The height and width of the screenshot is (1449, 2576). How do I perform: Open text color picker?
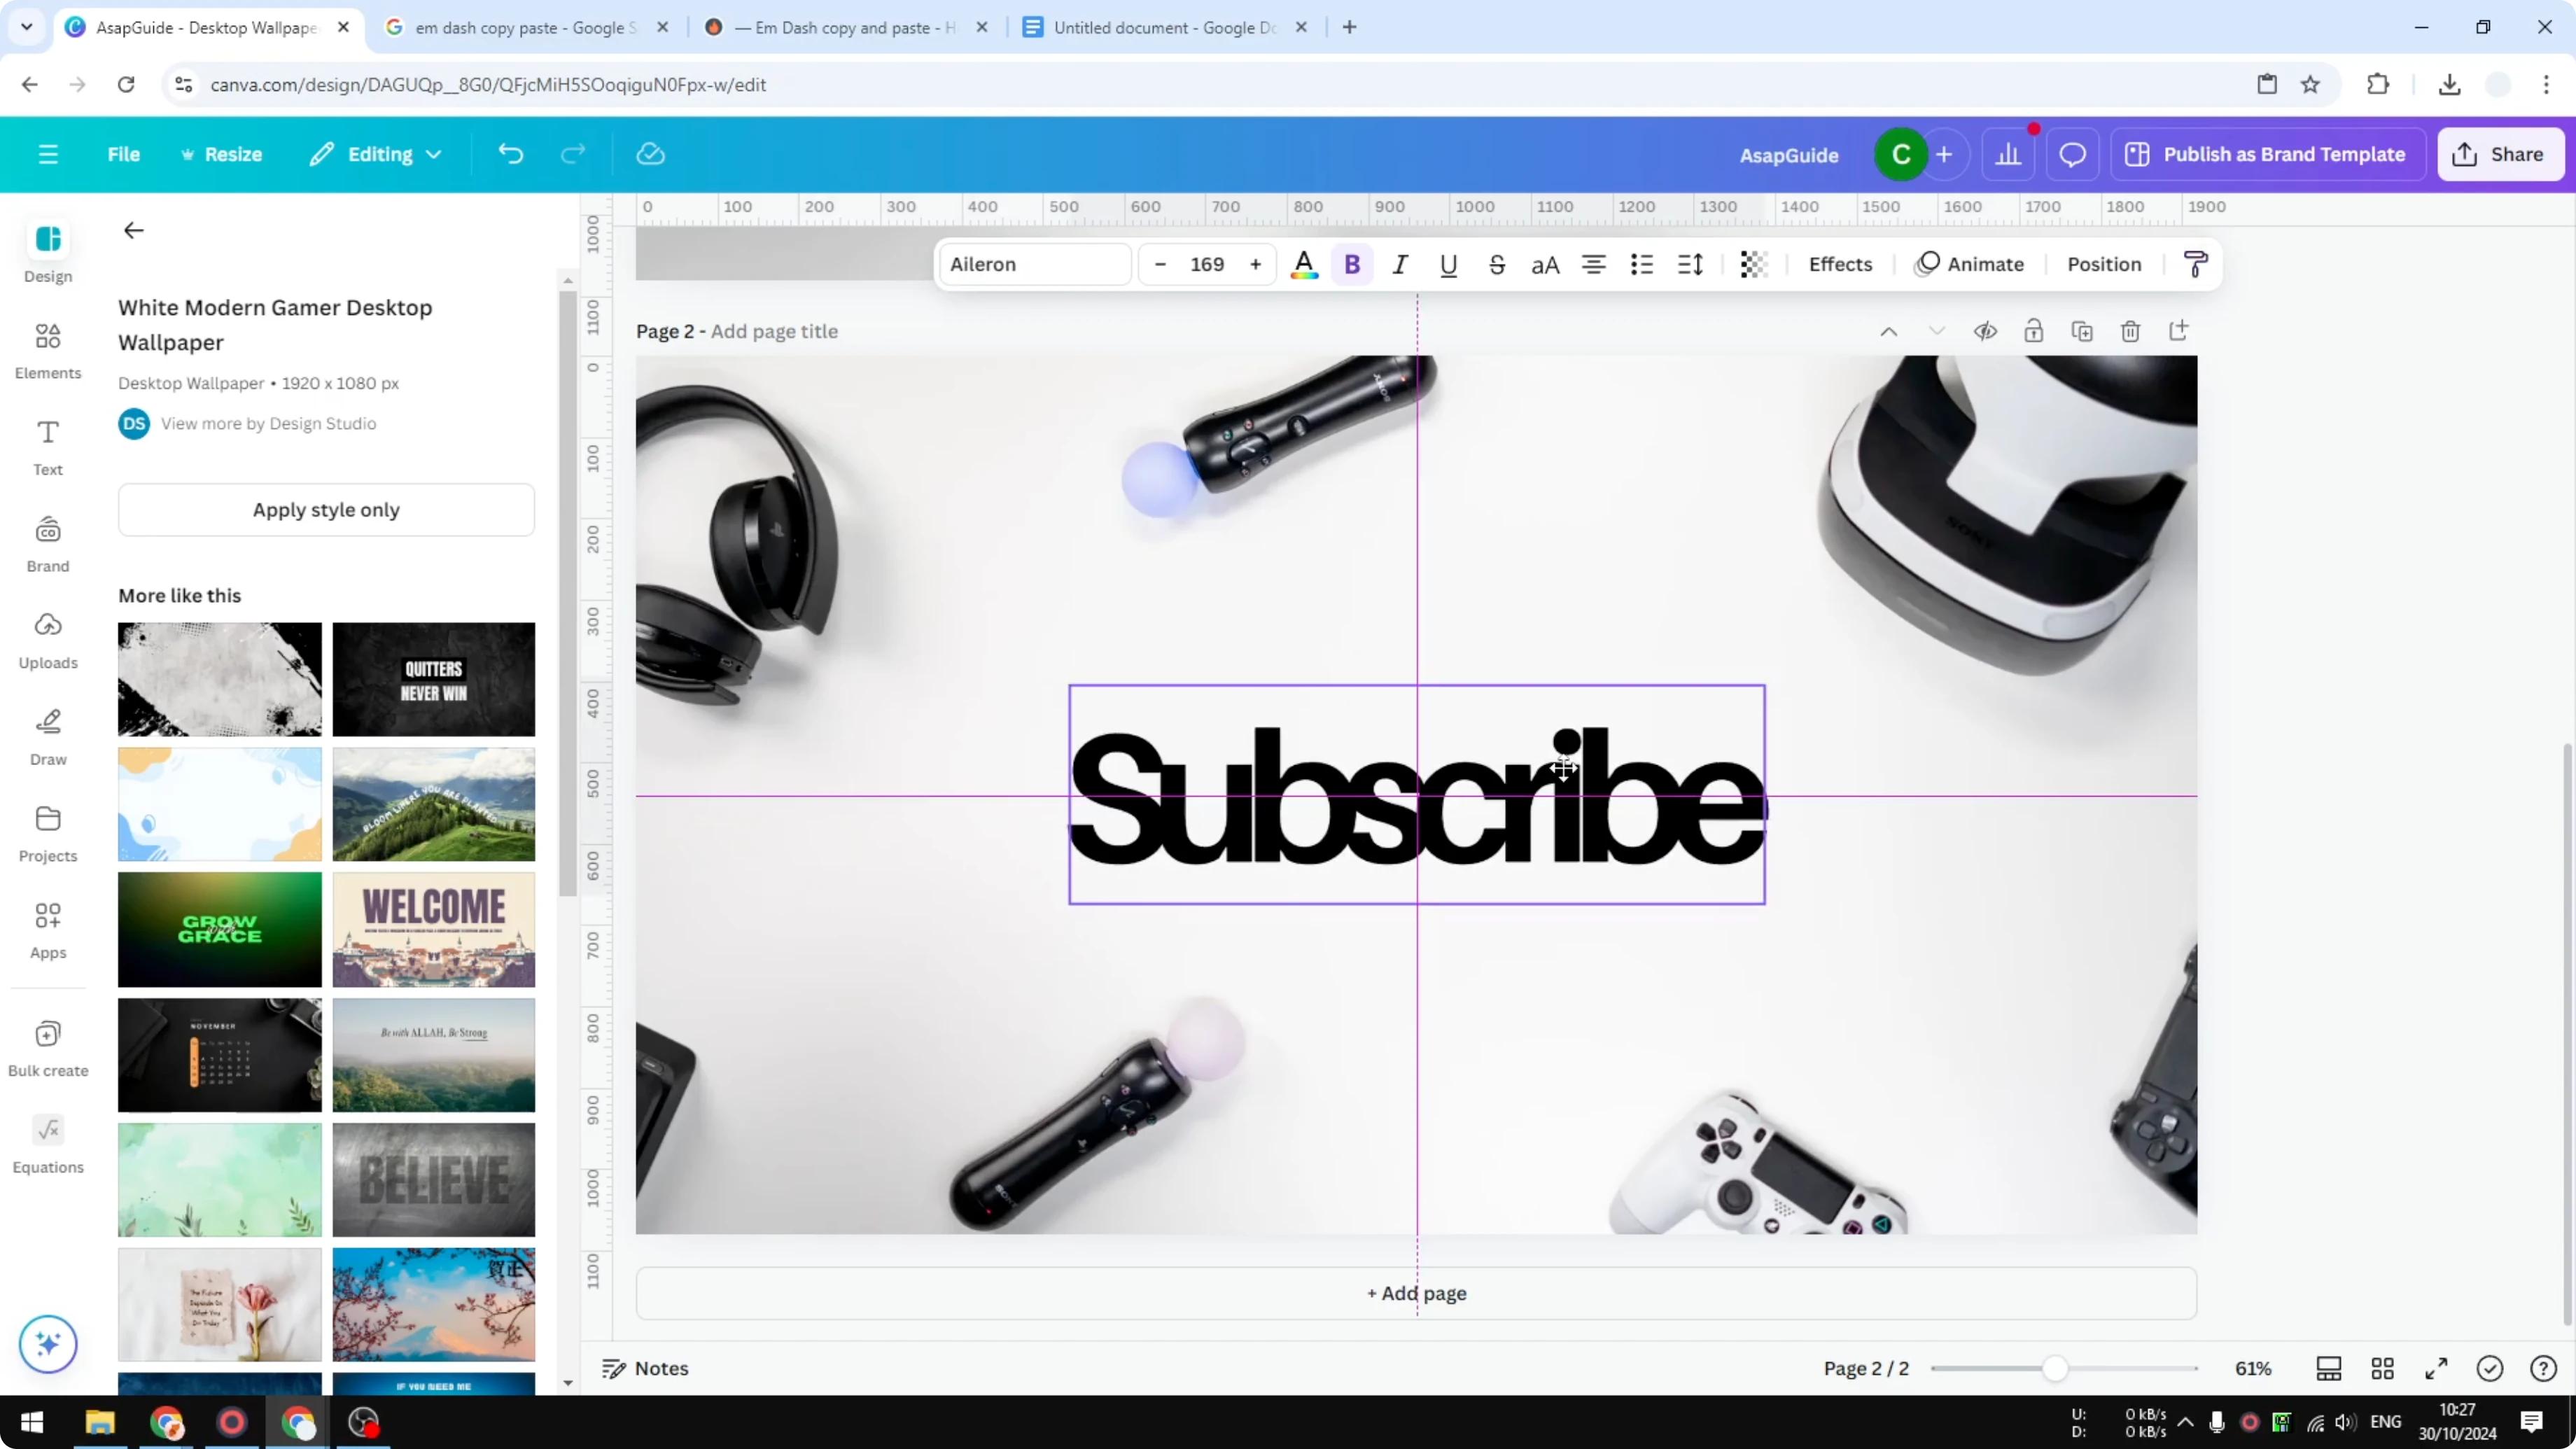pos(1304,264)
